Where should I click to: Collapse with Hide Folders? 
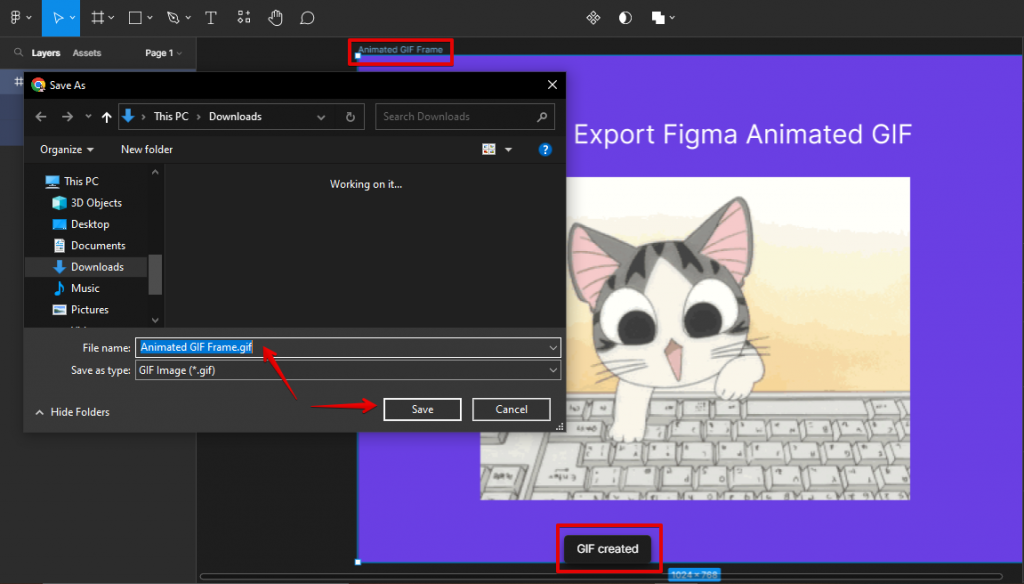[72, 412]
